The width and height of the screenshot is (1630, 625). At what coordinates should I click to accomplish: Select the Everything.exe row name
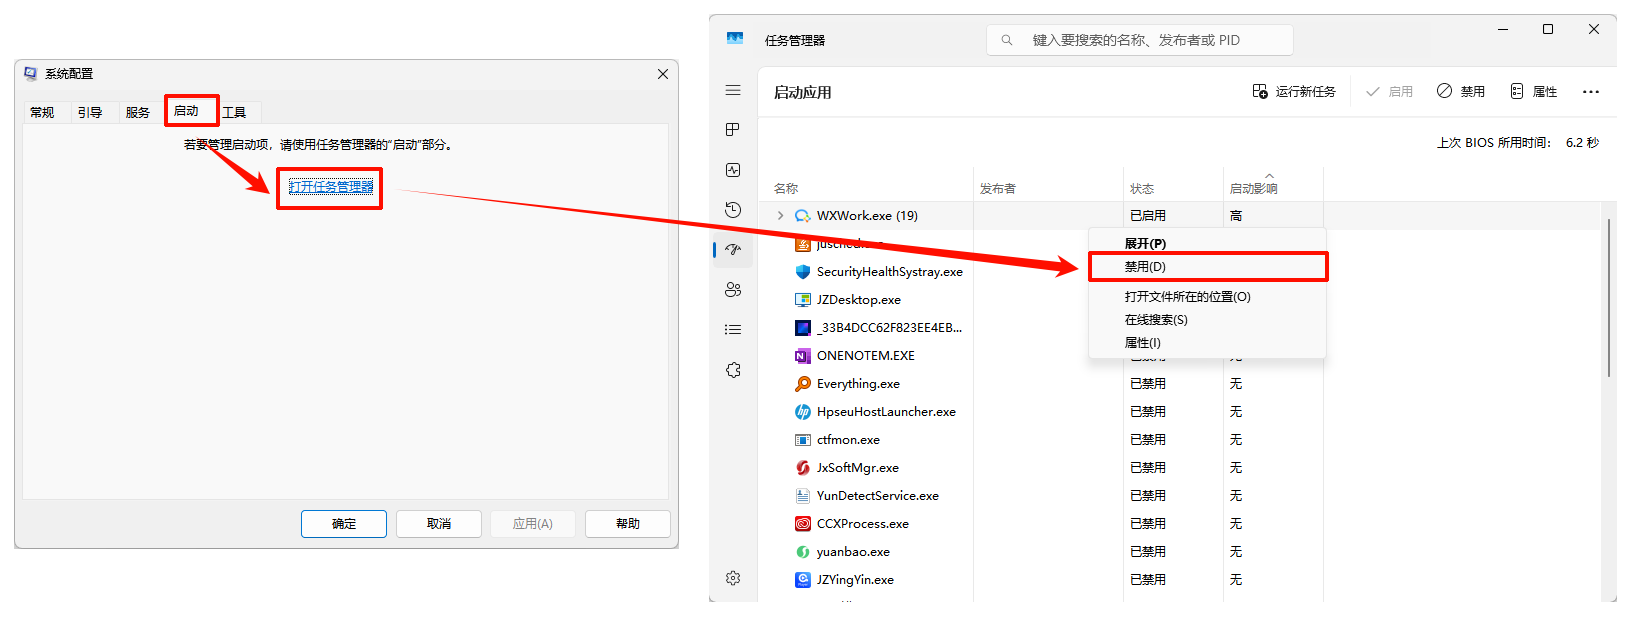tap(858, 384)
